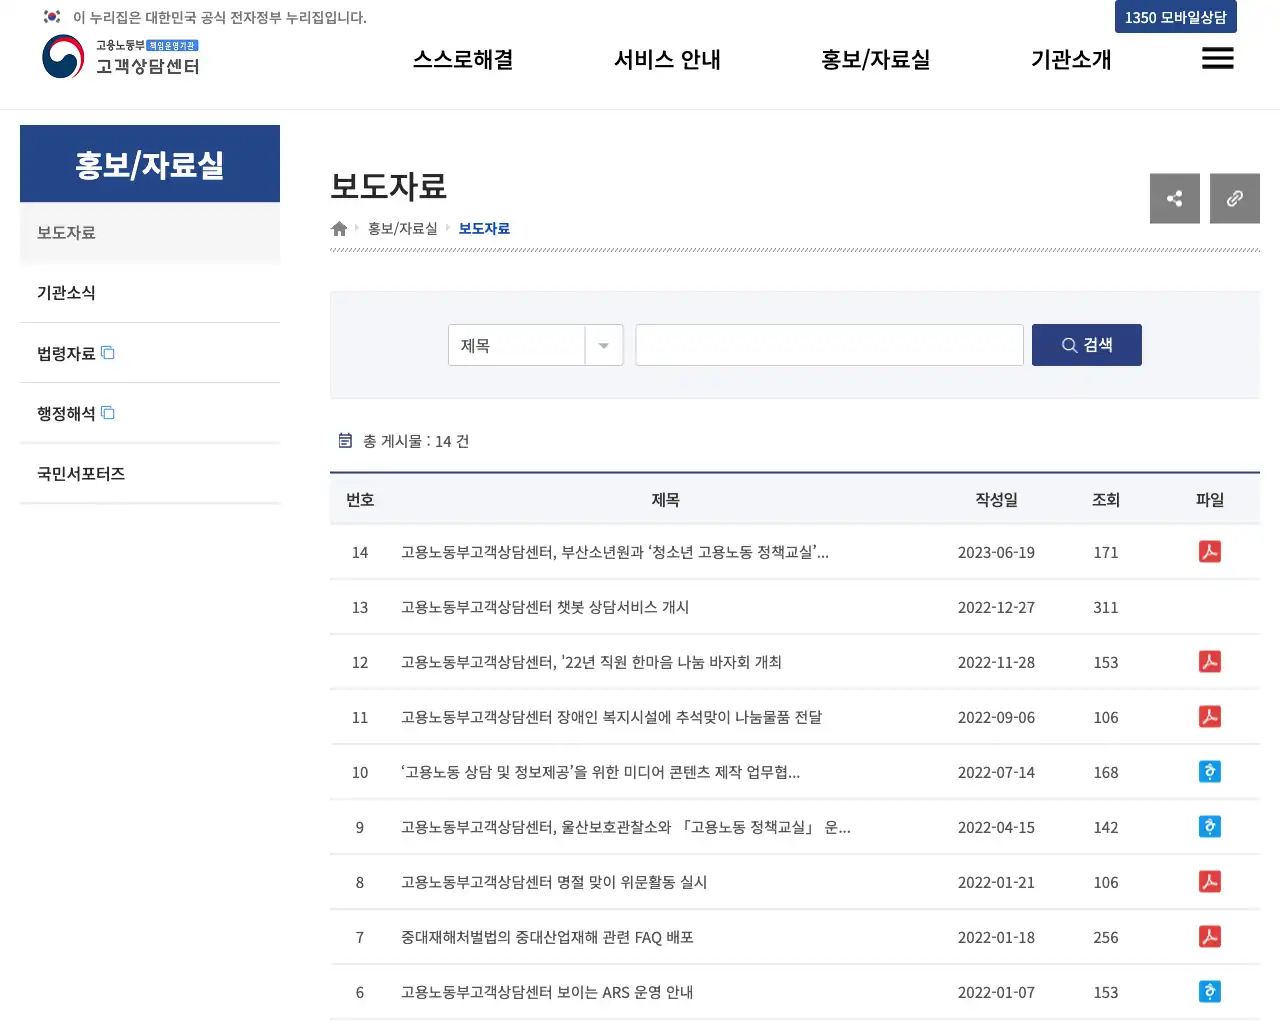The image size is (1280, 1024).
Task: Select 기관소식 in the sidebar
Action: point(66,292)
